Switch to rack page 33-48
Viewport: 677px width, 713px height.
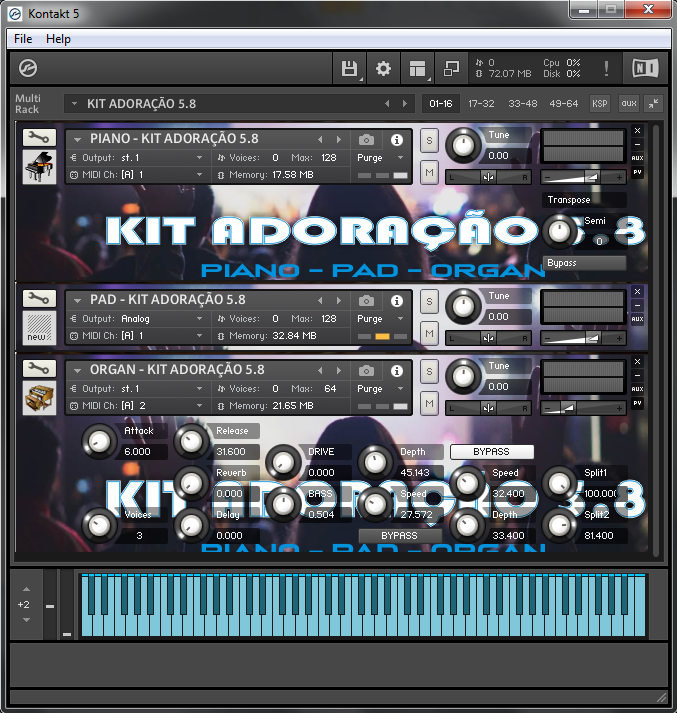click(522, 104)
